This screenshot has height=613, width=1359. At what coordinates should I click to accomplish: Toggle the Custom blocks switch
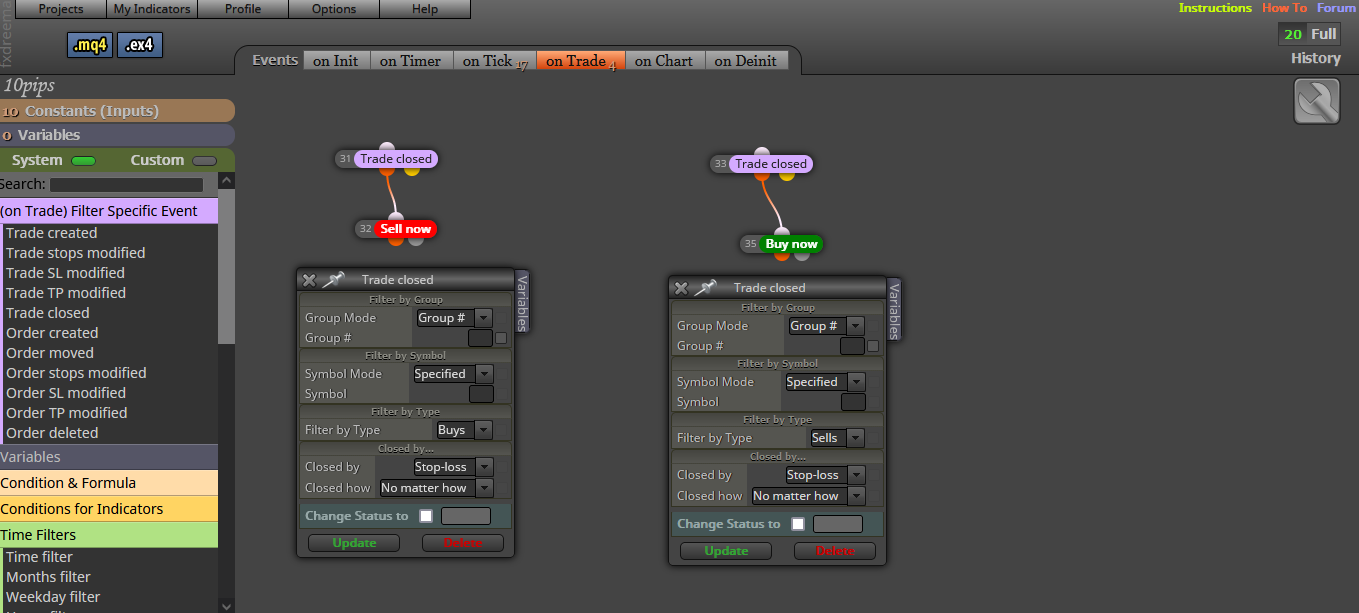click(204, 161)
